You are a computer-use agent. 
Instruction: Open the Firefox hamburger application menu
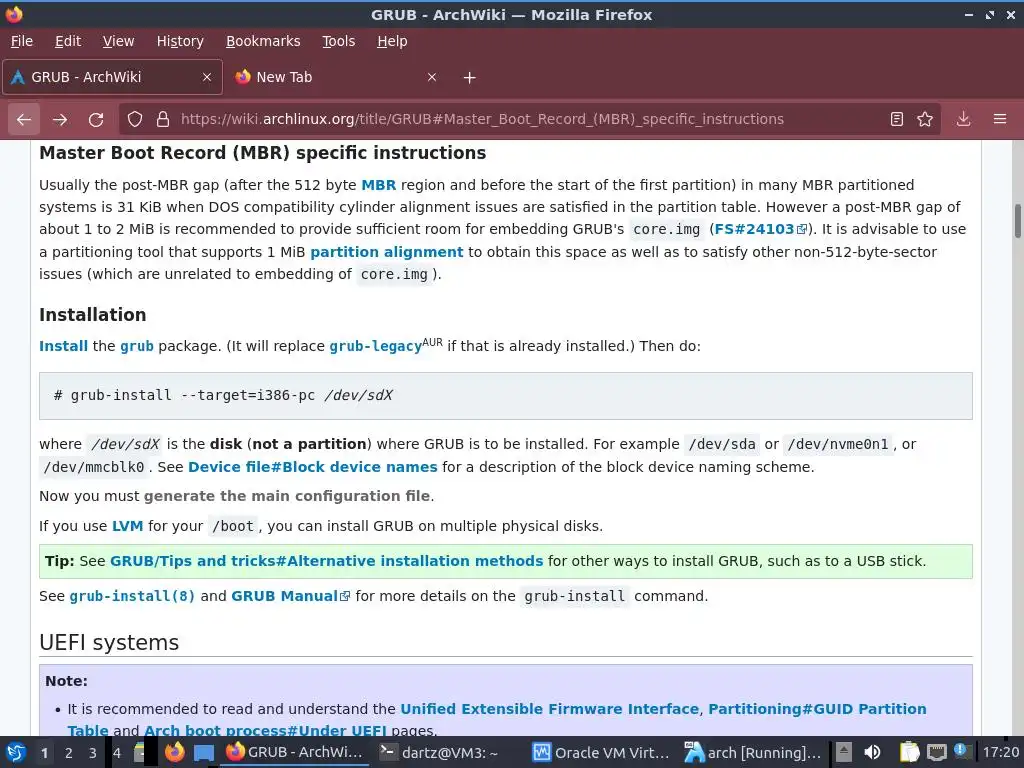[x=1000, y=119]
